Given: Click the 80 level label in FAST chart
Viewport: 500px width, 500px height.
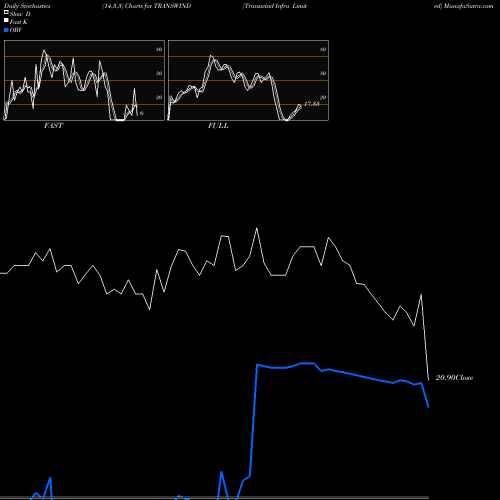Looking at the screenshot, I should coord(159,49).
